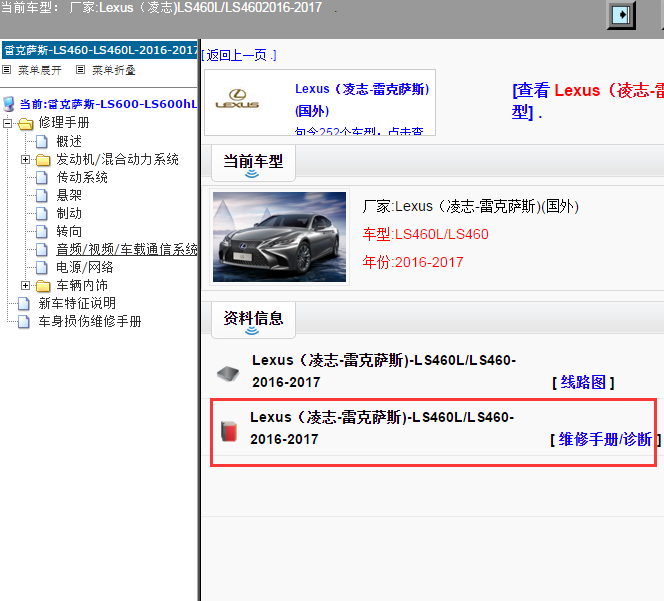
Task: Click the 包含252个车型 partial link text
Action: click(359, 130)
